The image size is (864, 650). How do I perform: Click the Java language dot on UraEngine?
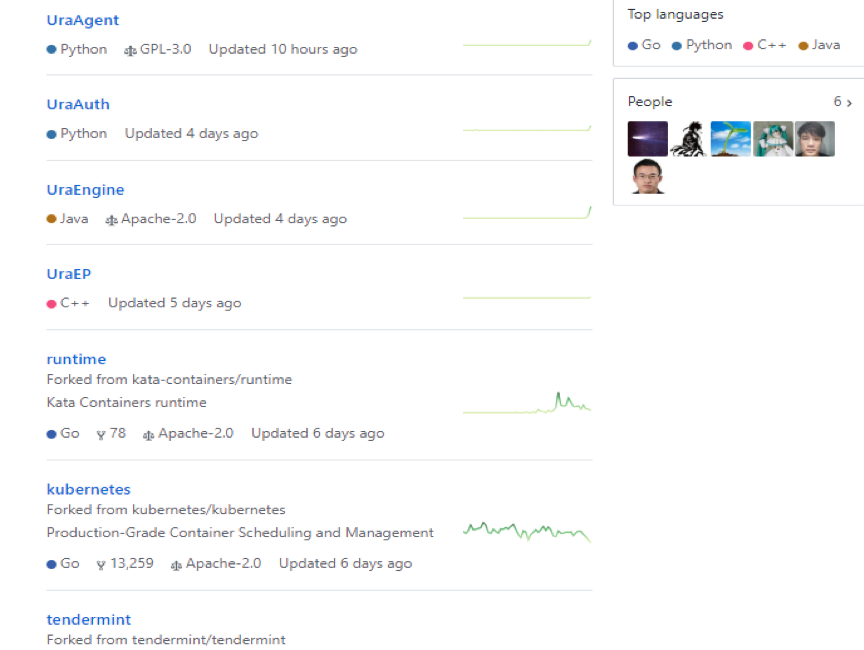51,218
